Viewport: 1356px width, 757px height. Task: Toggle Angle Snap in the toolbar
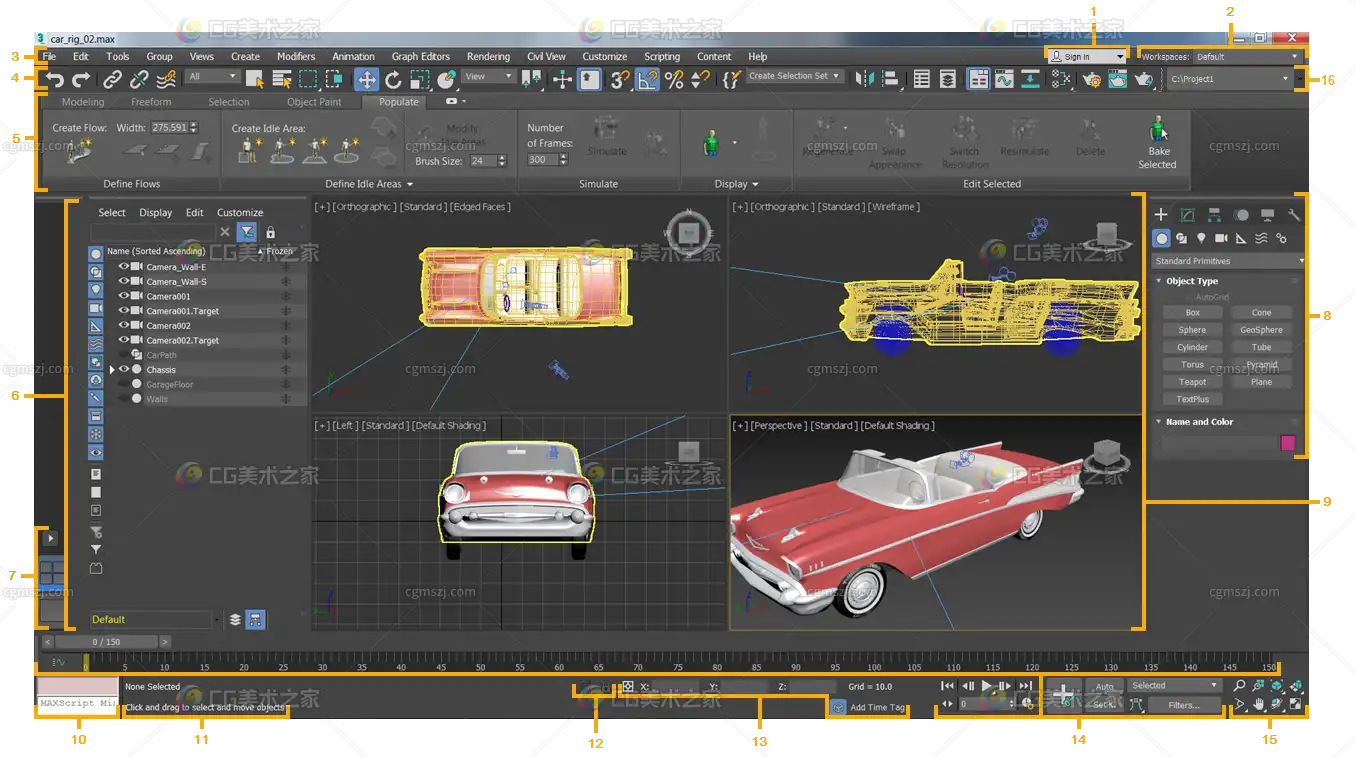(x=648, y=80)
